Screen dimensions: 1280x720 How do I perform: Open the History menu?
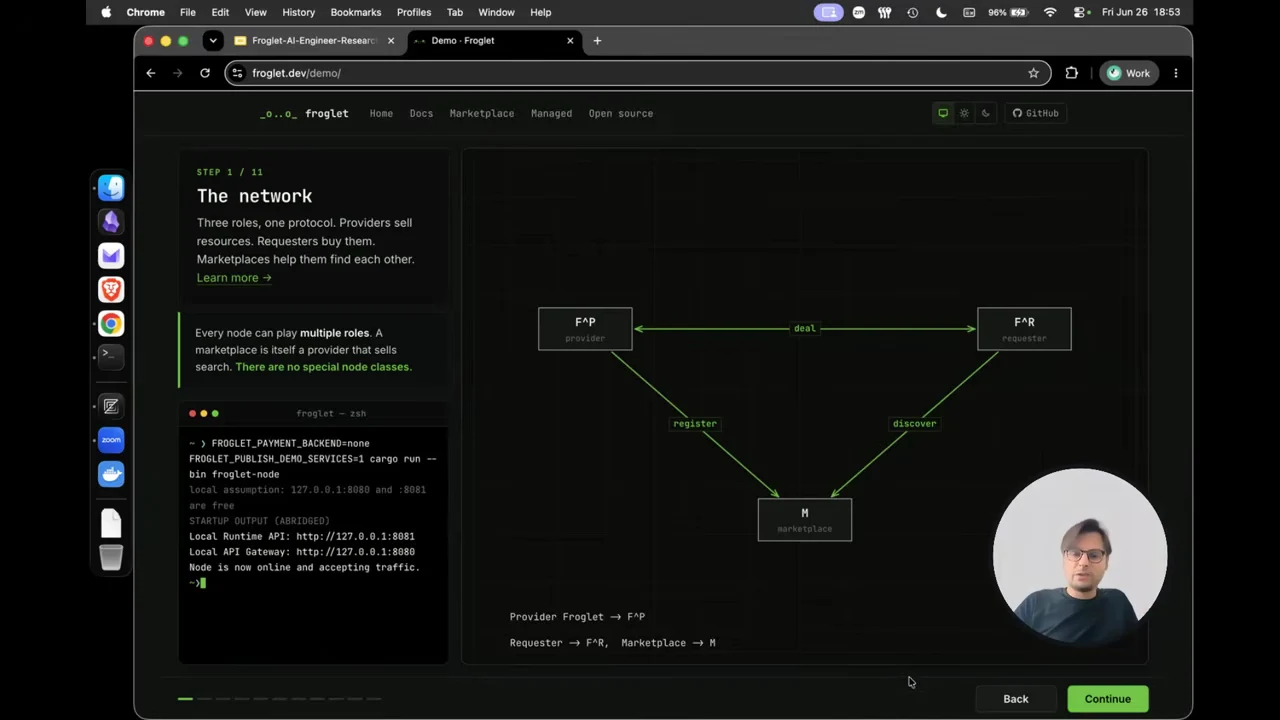298,12
